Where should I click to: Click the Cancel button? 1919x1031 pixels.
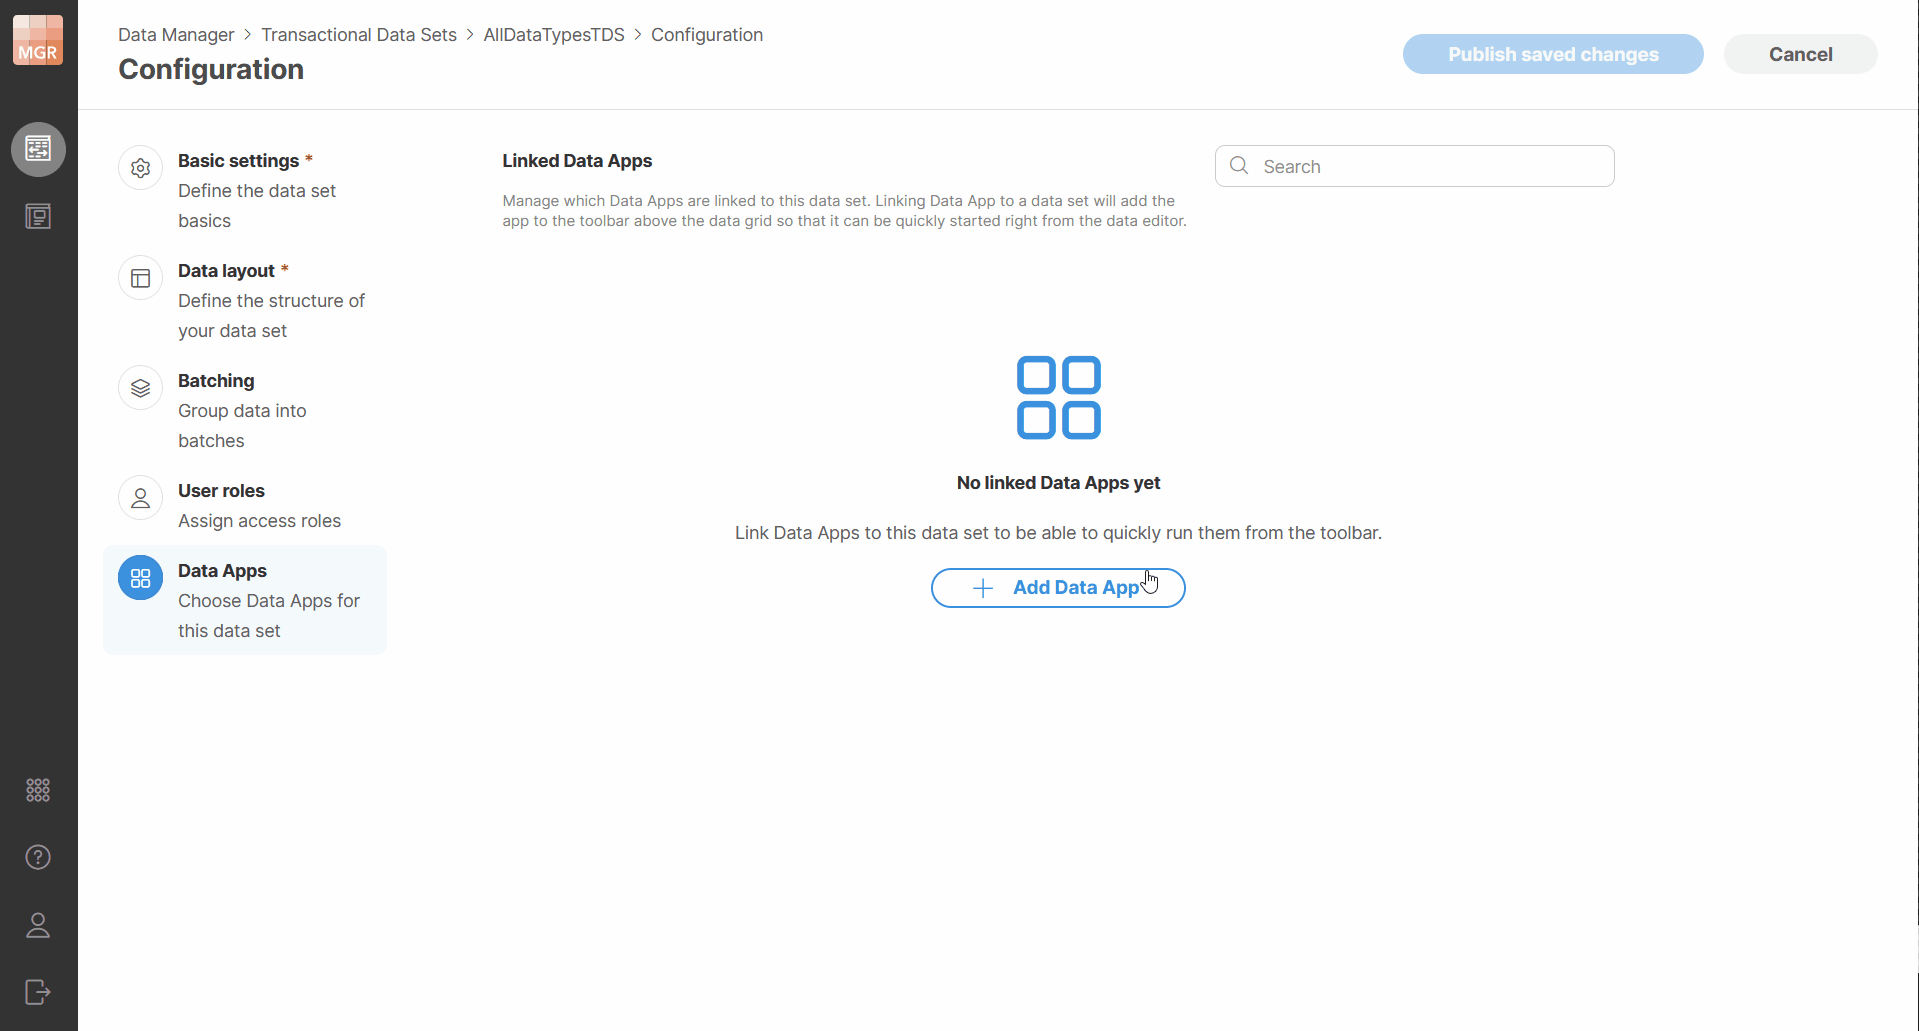point(1799,54)
